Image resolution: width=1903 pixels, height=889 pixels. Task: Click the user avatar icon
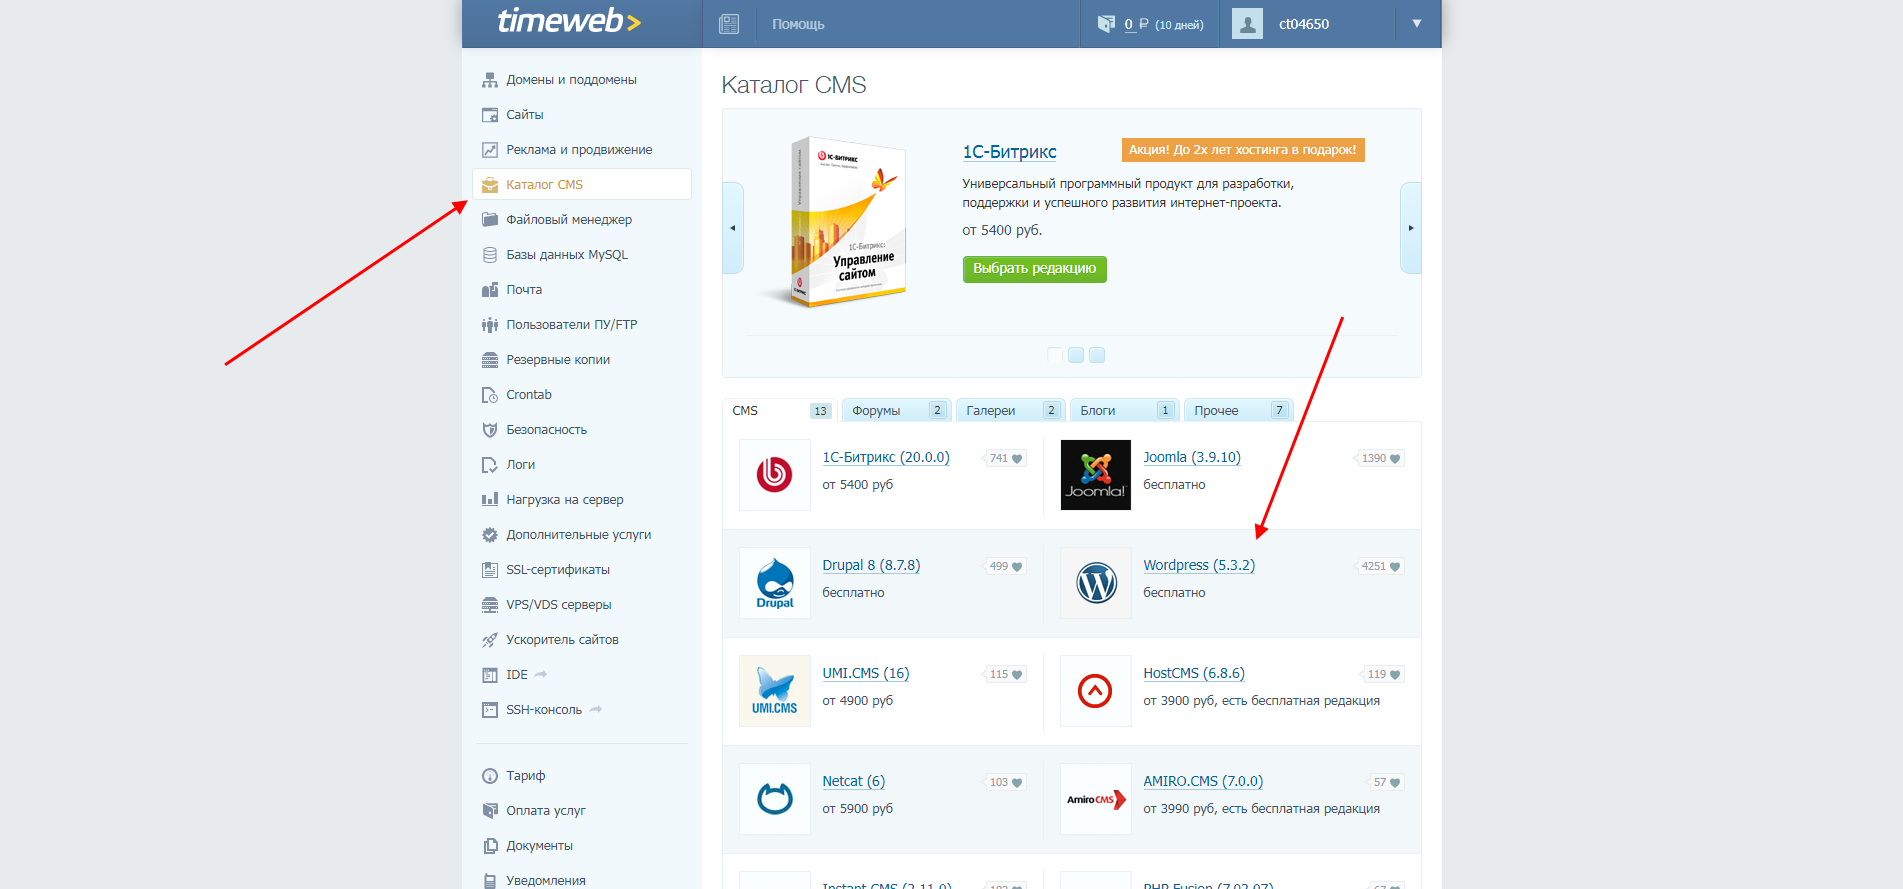pos(1247,24)
